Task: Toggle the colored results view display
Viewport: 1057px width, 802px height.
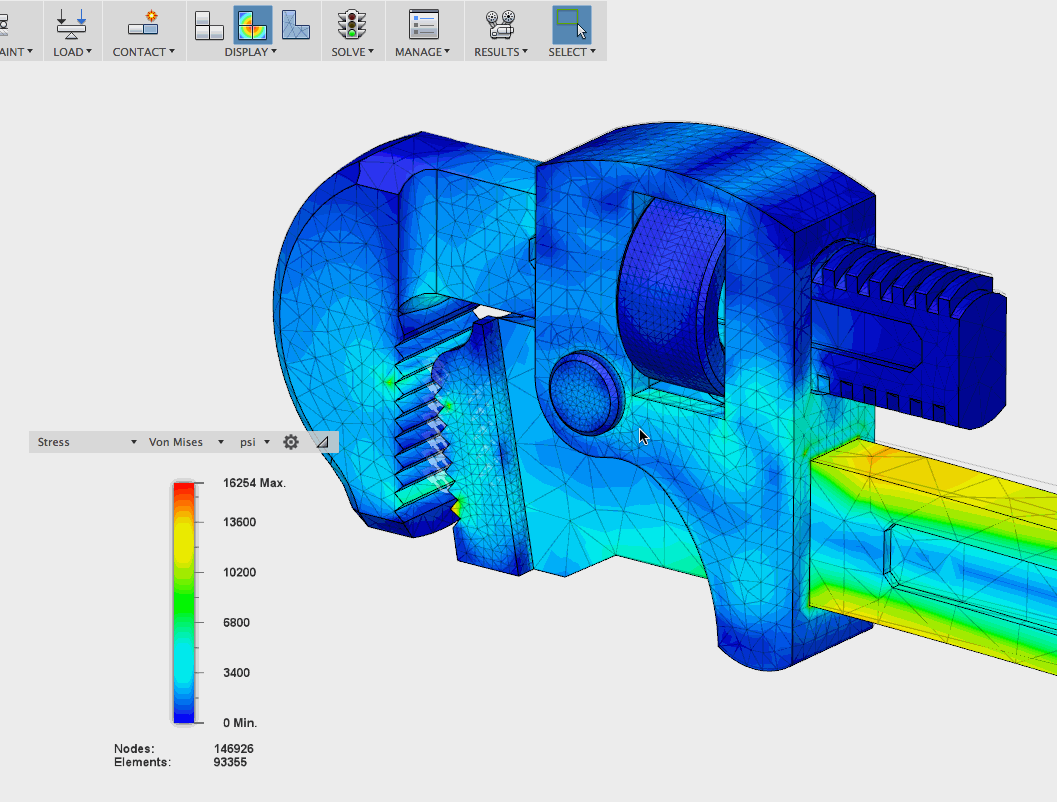Action: click(252, 24)
